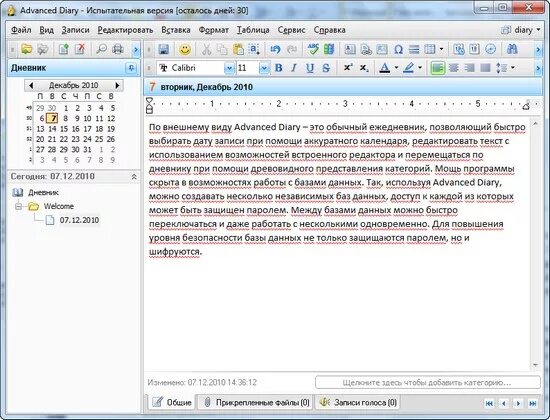Insert a smiley emoticon
This screenshot has height=420, width=550.
(x=185, y=49)
